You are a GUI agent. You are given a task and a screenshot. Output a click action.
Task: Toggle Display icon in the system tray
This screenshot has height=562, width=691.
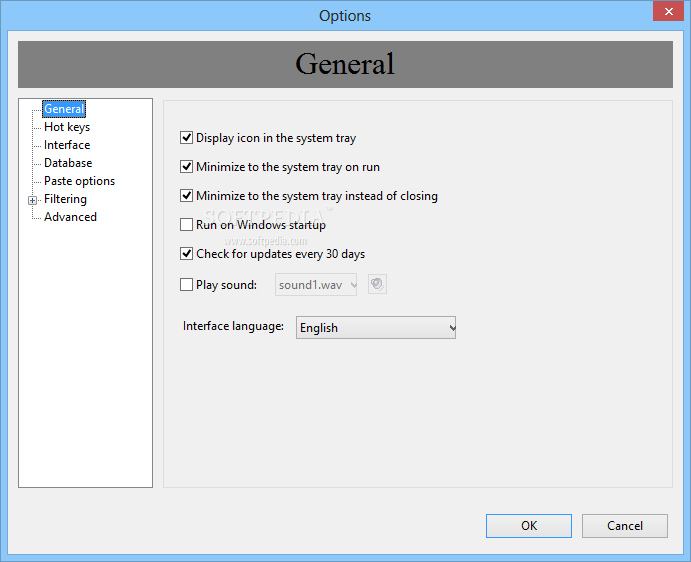187,138
